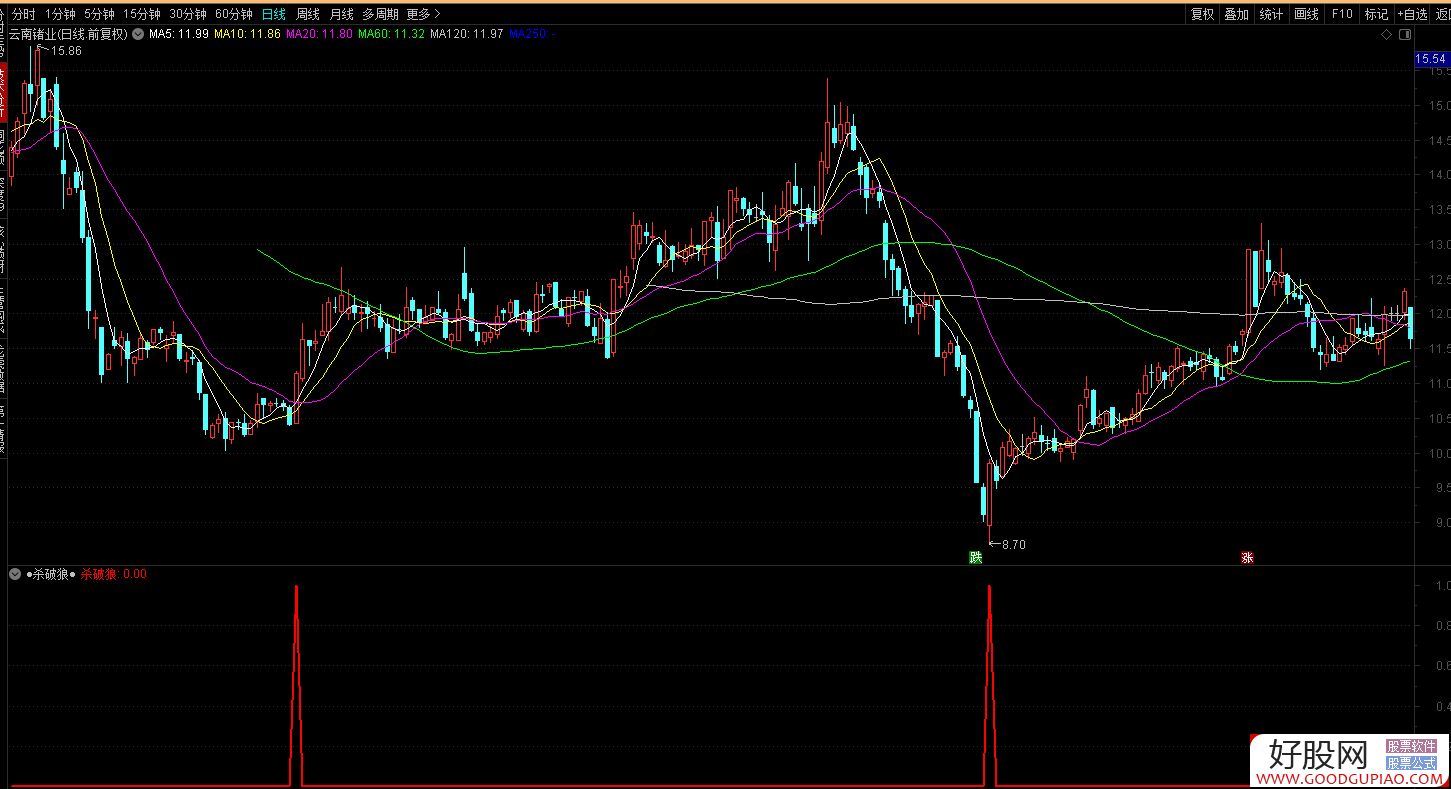Switch to the 周线 weekly chart
The image size is (1451, 789).
coord(308,14)
